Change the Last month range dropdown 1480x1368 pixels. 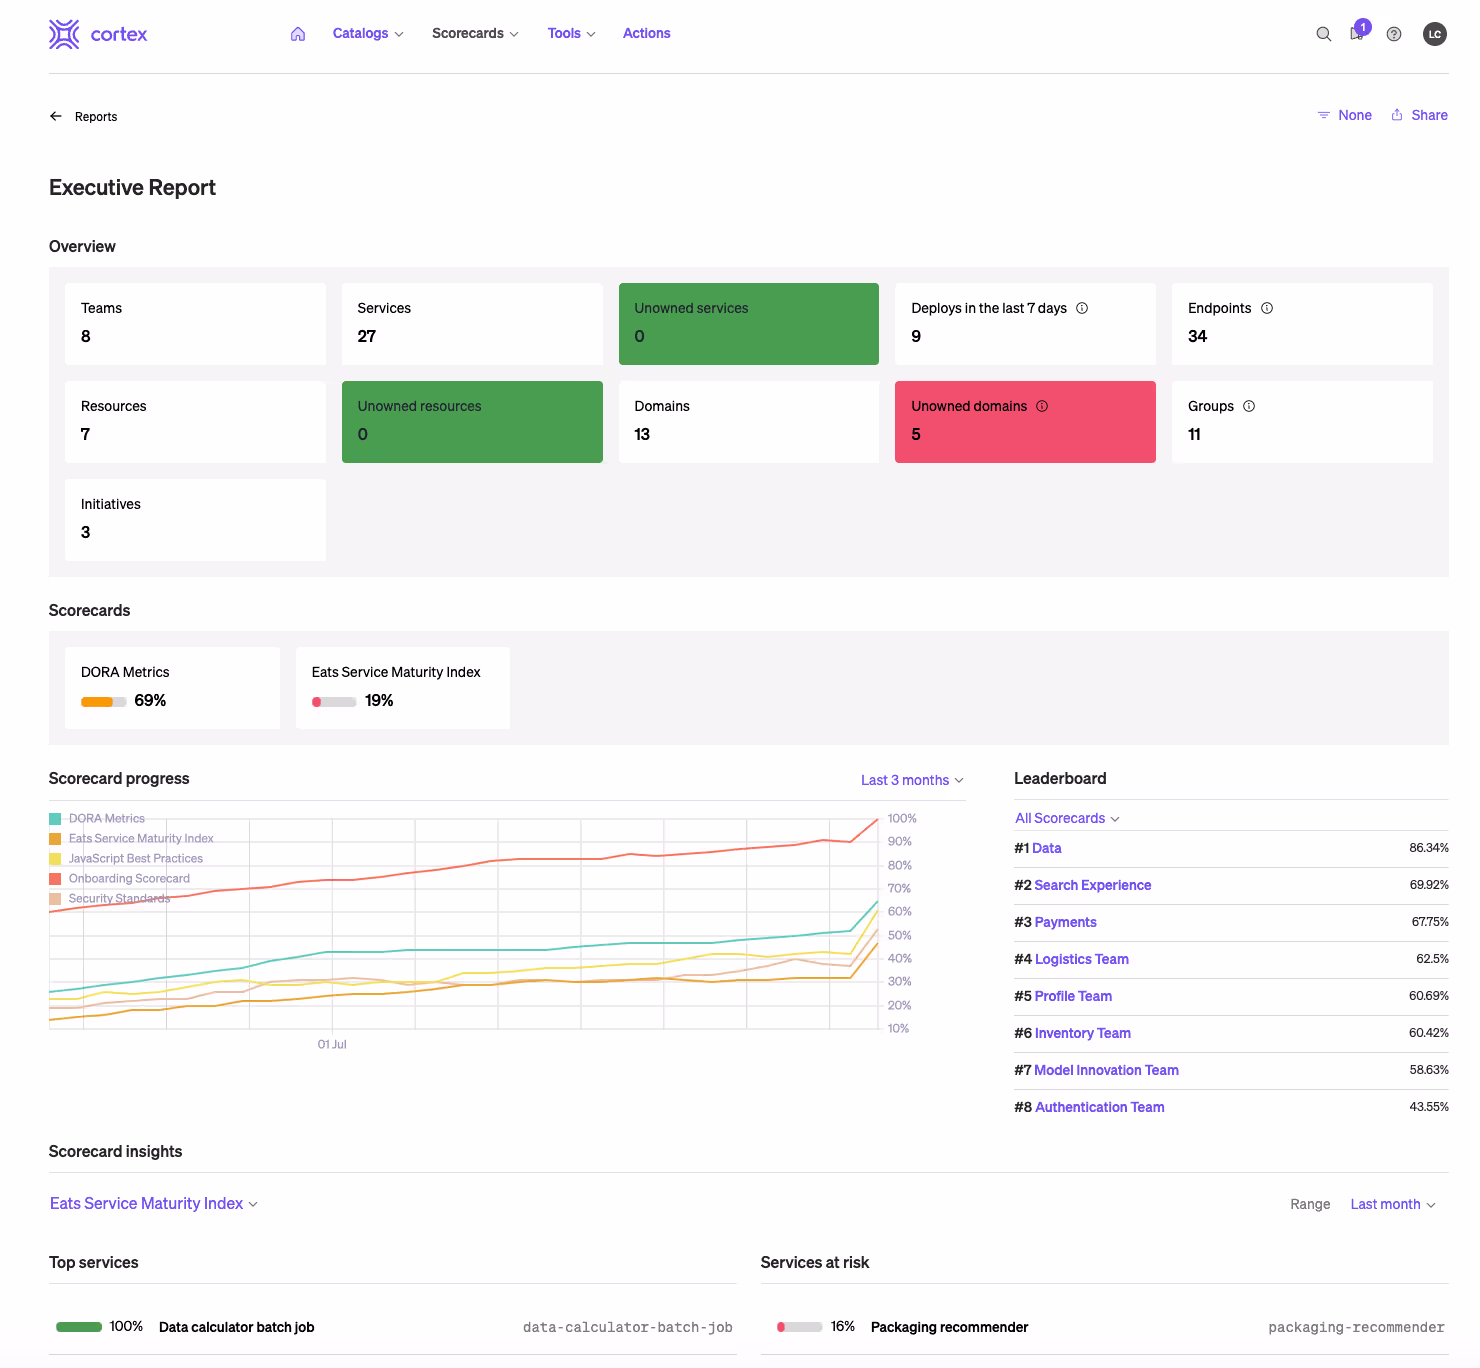tap(1392, 1204)
